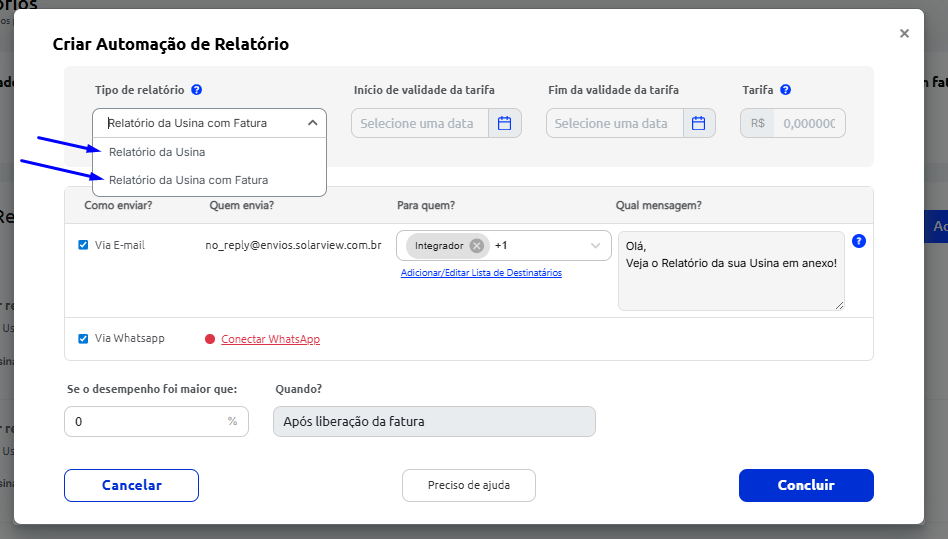Toggle the Via E-mail checkbox
This screenshot has width=948, height=539.
[83, 245]
